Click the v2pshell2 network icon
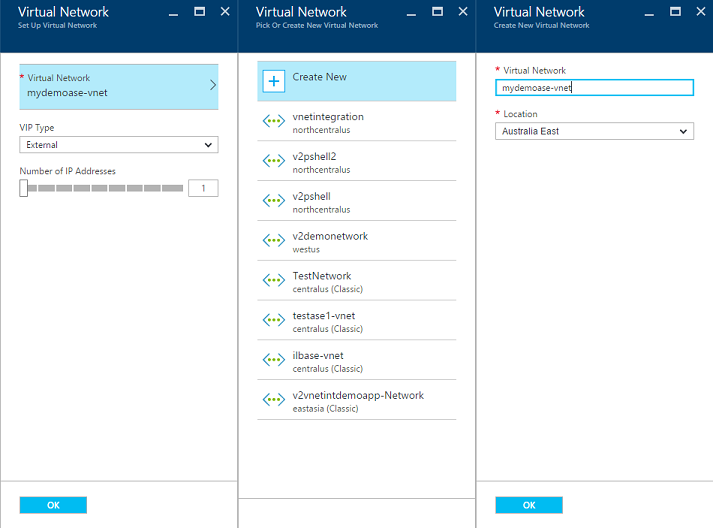The height and width of the screenshot is (528, 713). point(273,161)
